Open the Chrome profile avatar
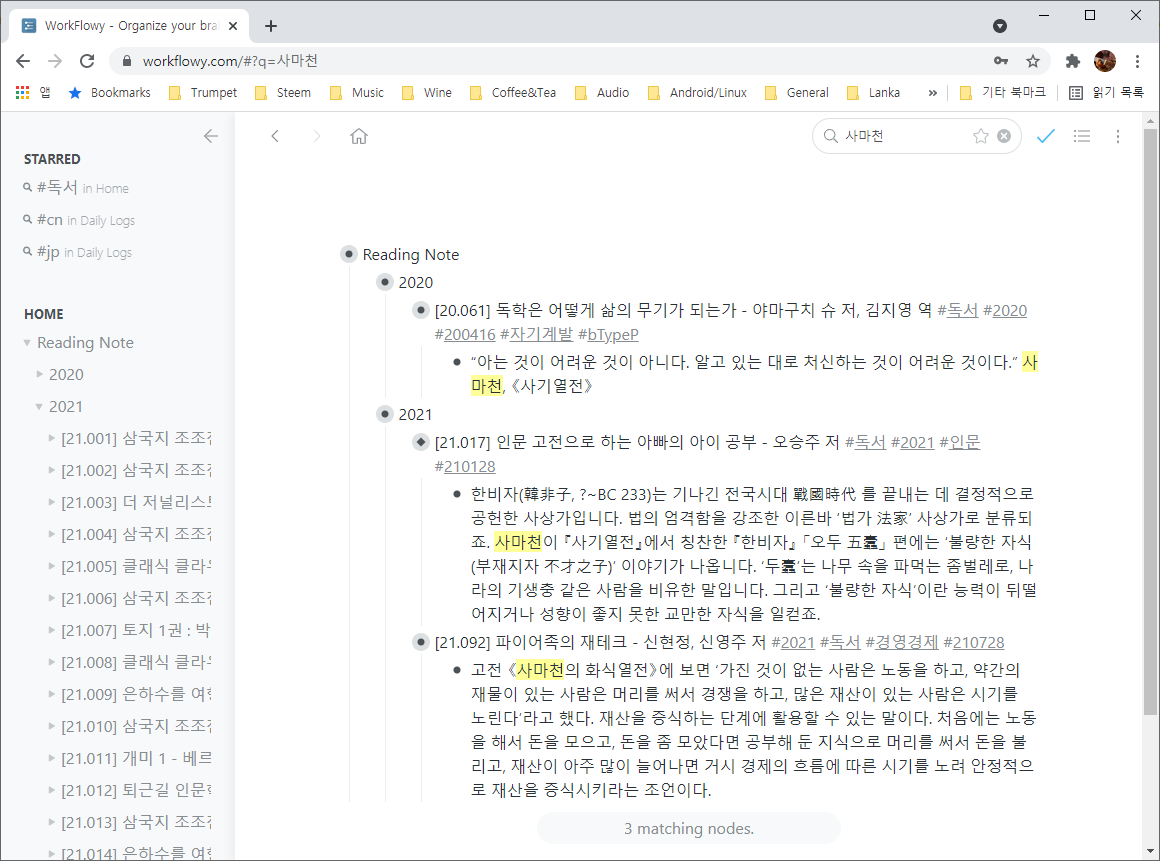The image size is (1160, 861). point(1105,61)
